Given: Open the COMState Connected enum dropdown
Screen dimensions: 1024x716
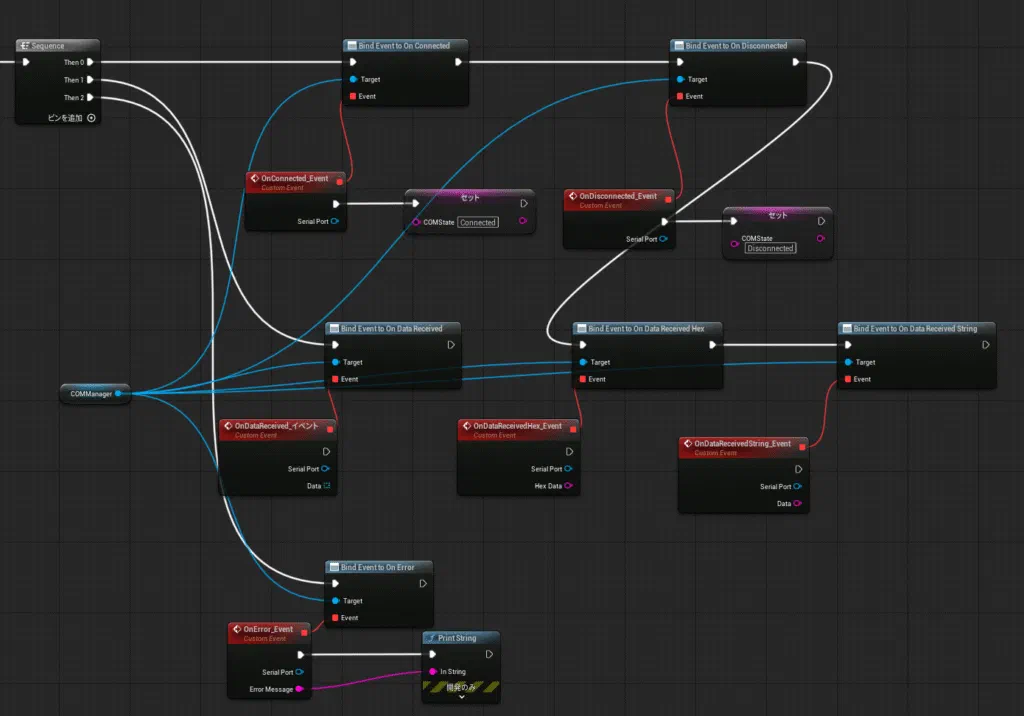Looking at the screenshot, I should pyautogui.click(x=478, y=222).
